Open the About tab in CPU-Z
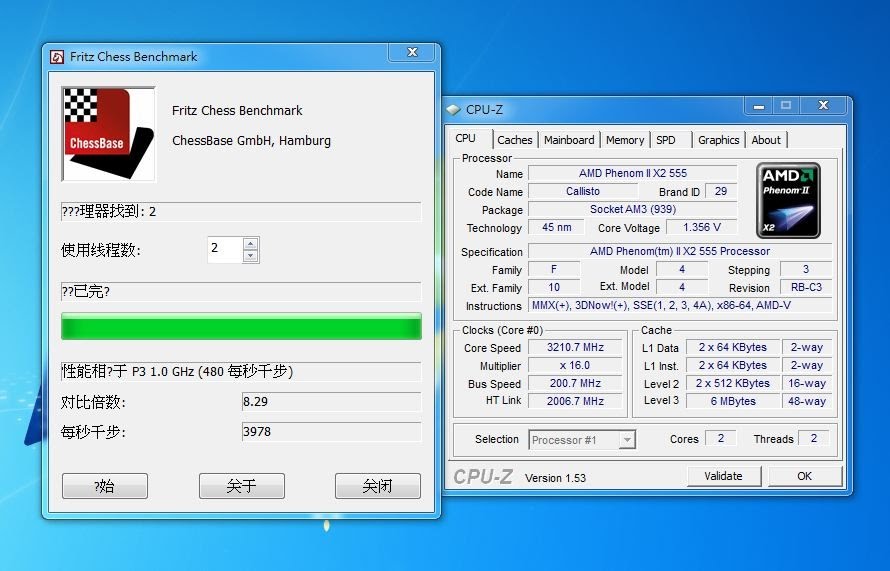The width and height of the screenshot is (890, 571). point(766,140)
